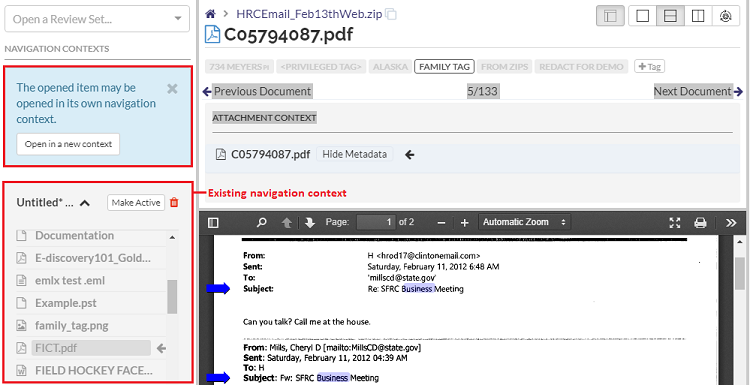Toggle the ALASKA tag
Screen dimensions: 750x385
point(390,66)
